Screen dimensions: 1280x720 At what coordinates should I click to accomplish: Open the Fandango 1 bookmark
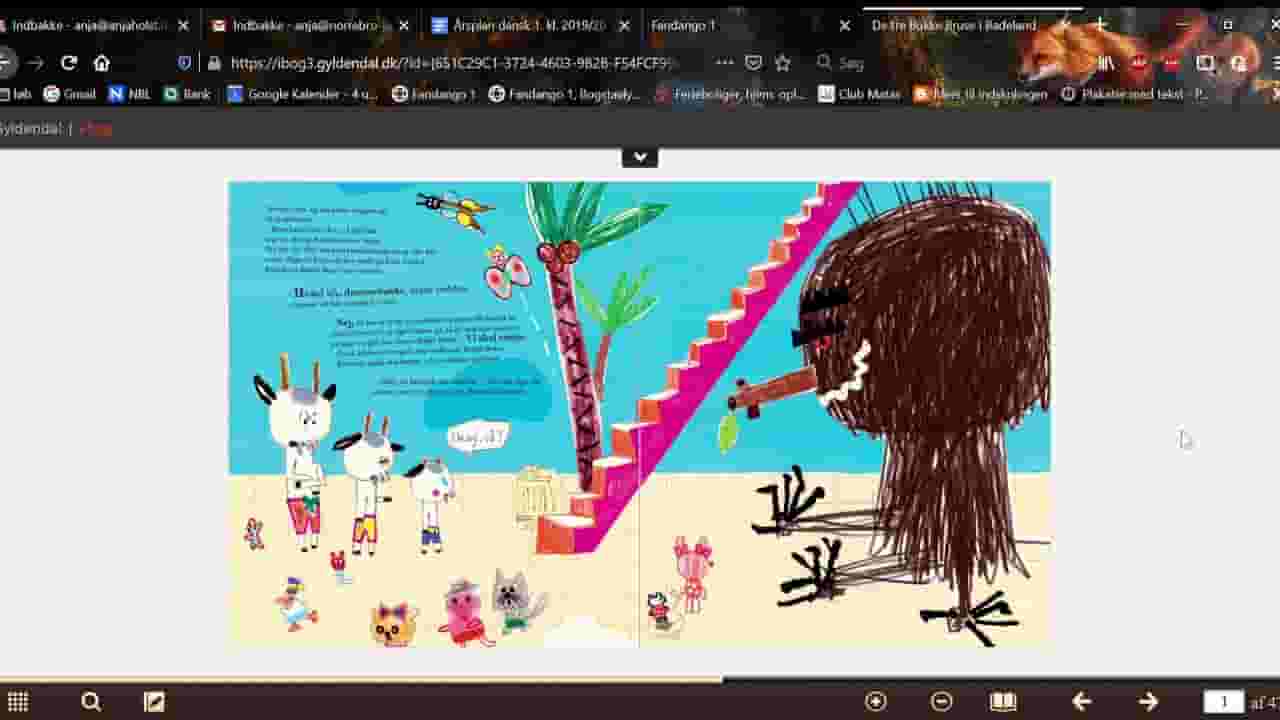click(433, 94)
